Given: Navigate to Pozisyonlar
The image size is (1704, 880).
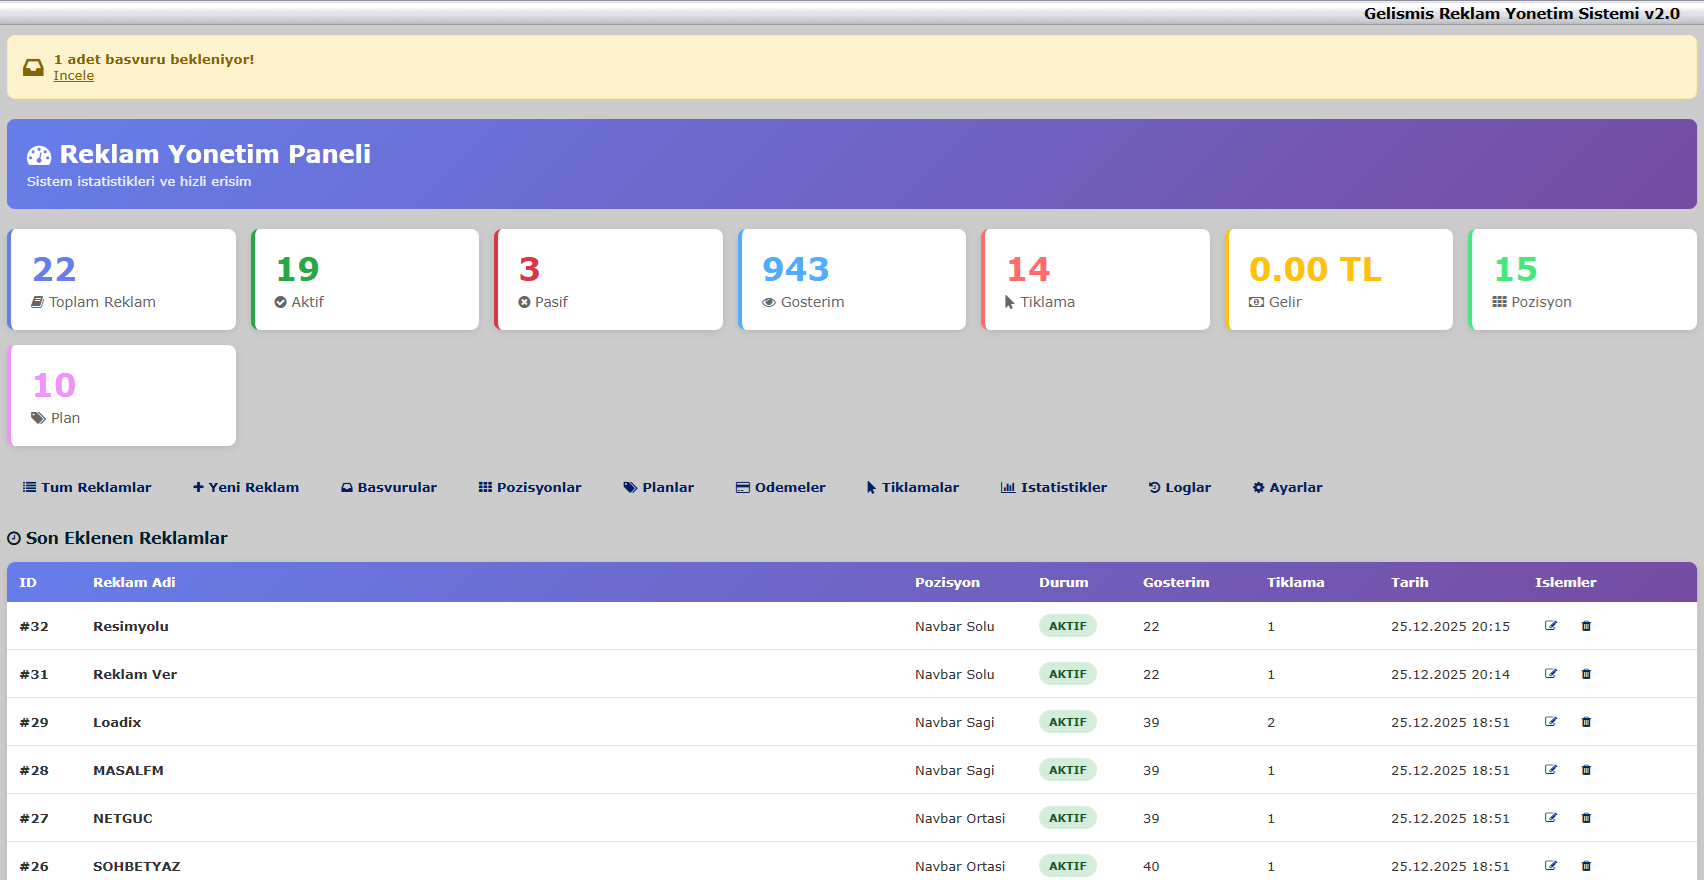Looking at the screenshot, I should 530,487.
